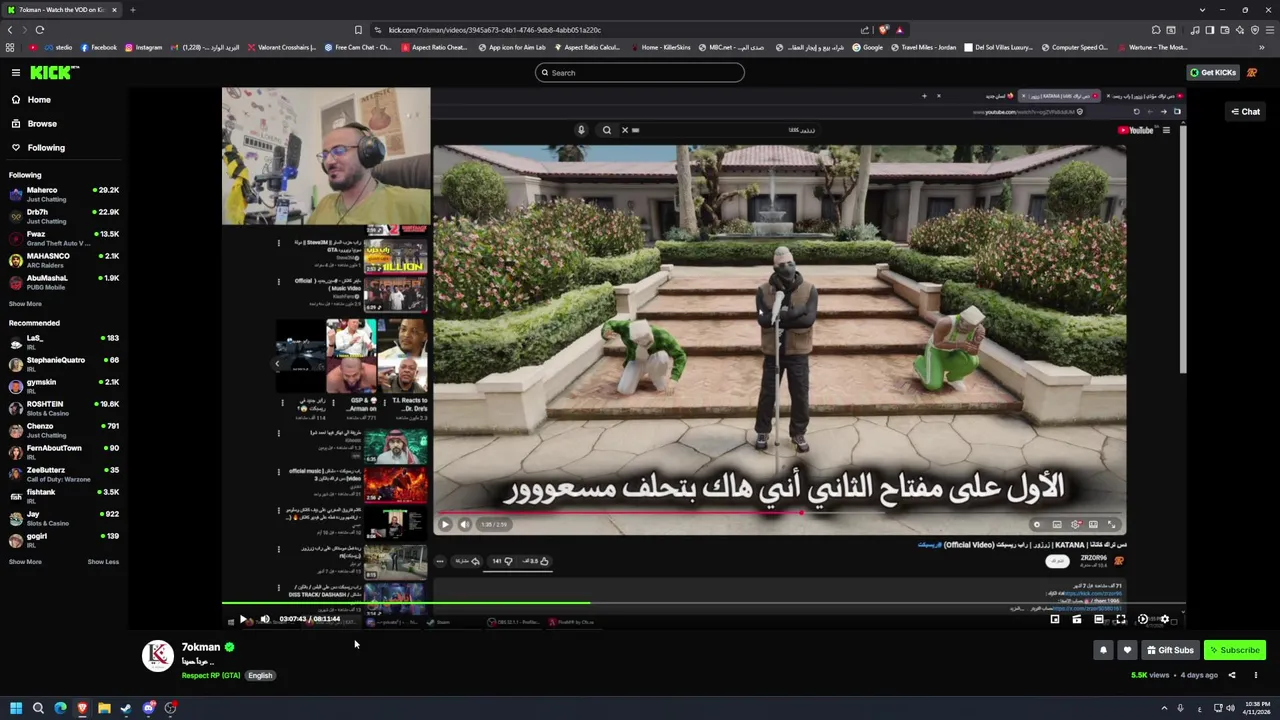Viewport: 1280px width, 720px height.
Task: Open Following in the sidebar
Action: click(46, 148)
